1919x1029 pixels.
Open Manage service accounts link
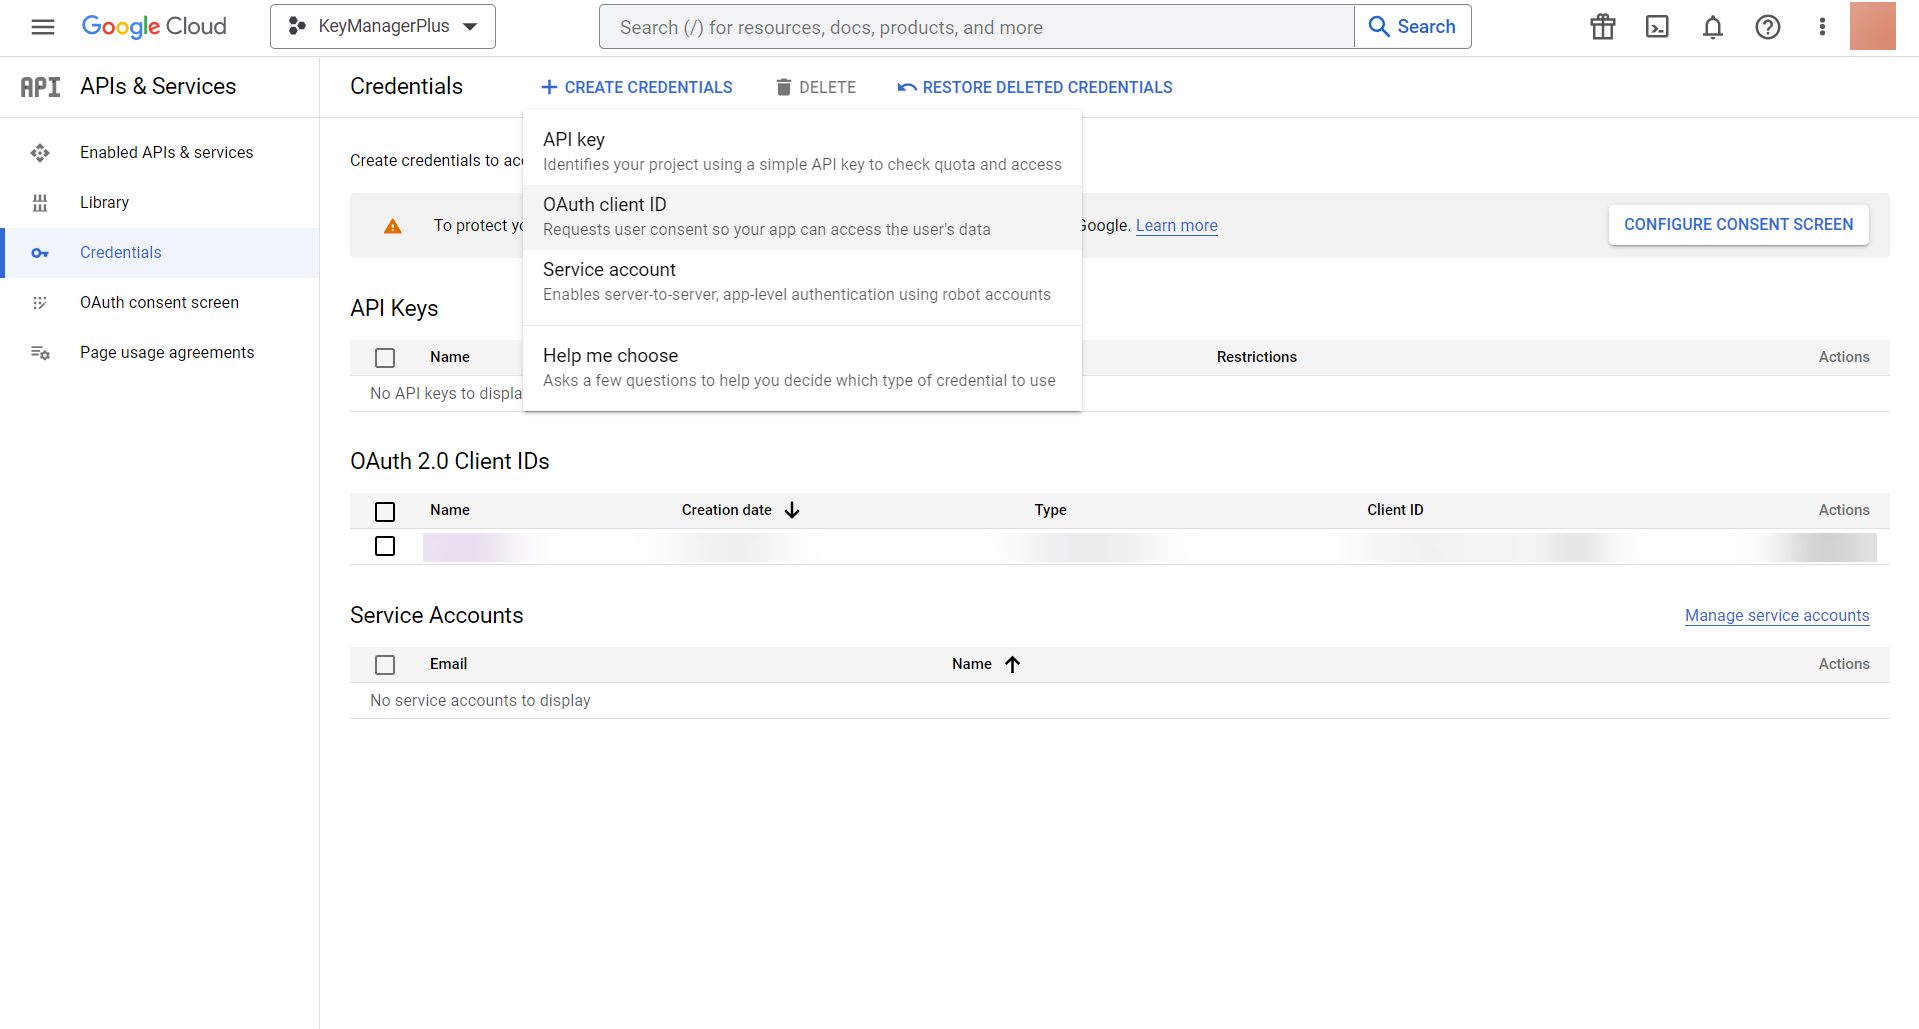click(x=1777, y=616)
